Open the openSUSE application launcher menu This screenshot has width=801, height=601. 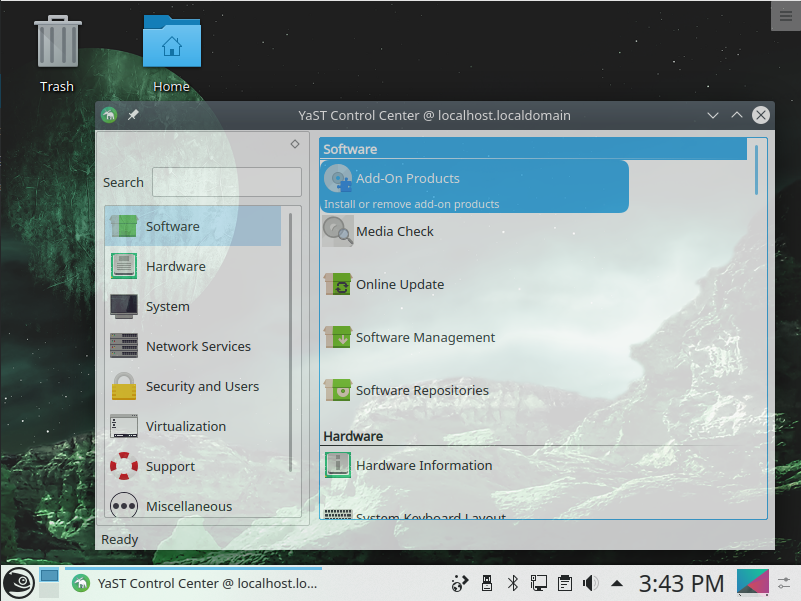point(18,582)
